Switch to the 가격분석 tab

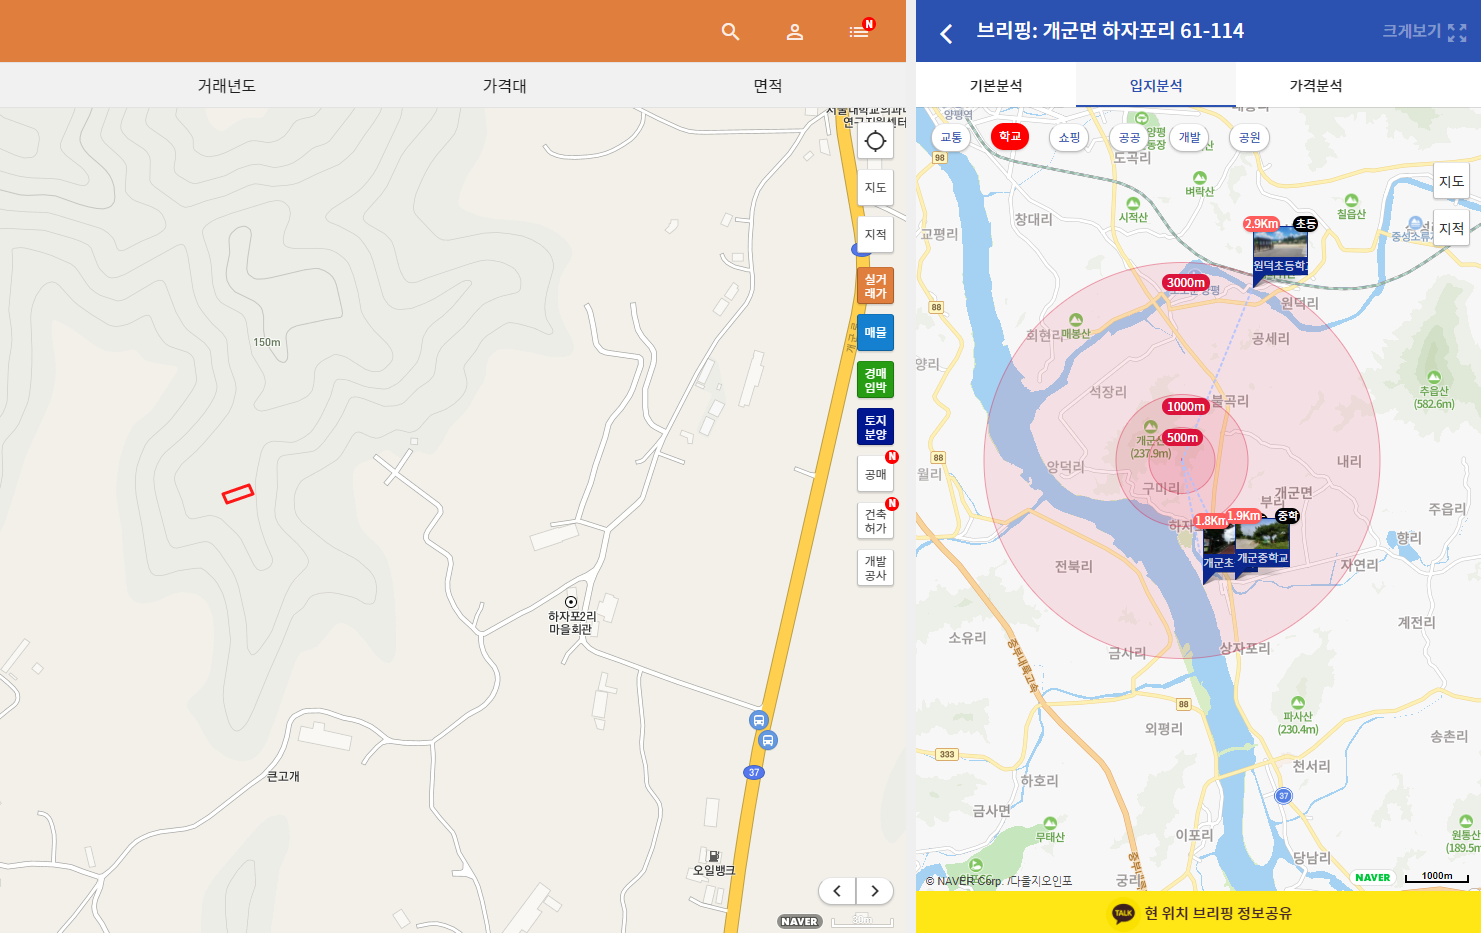1316,86
